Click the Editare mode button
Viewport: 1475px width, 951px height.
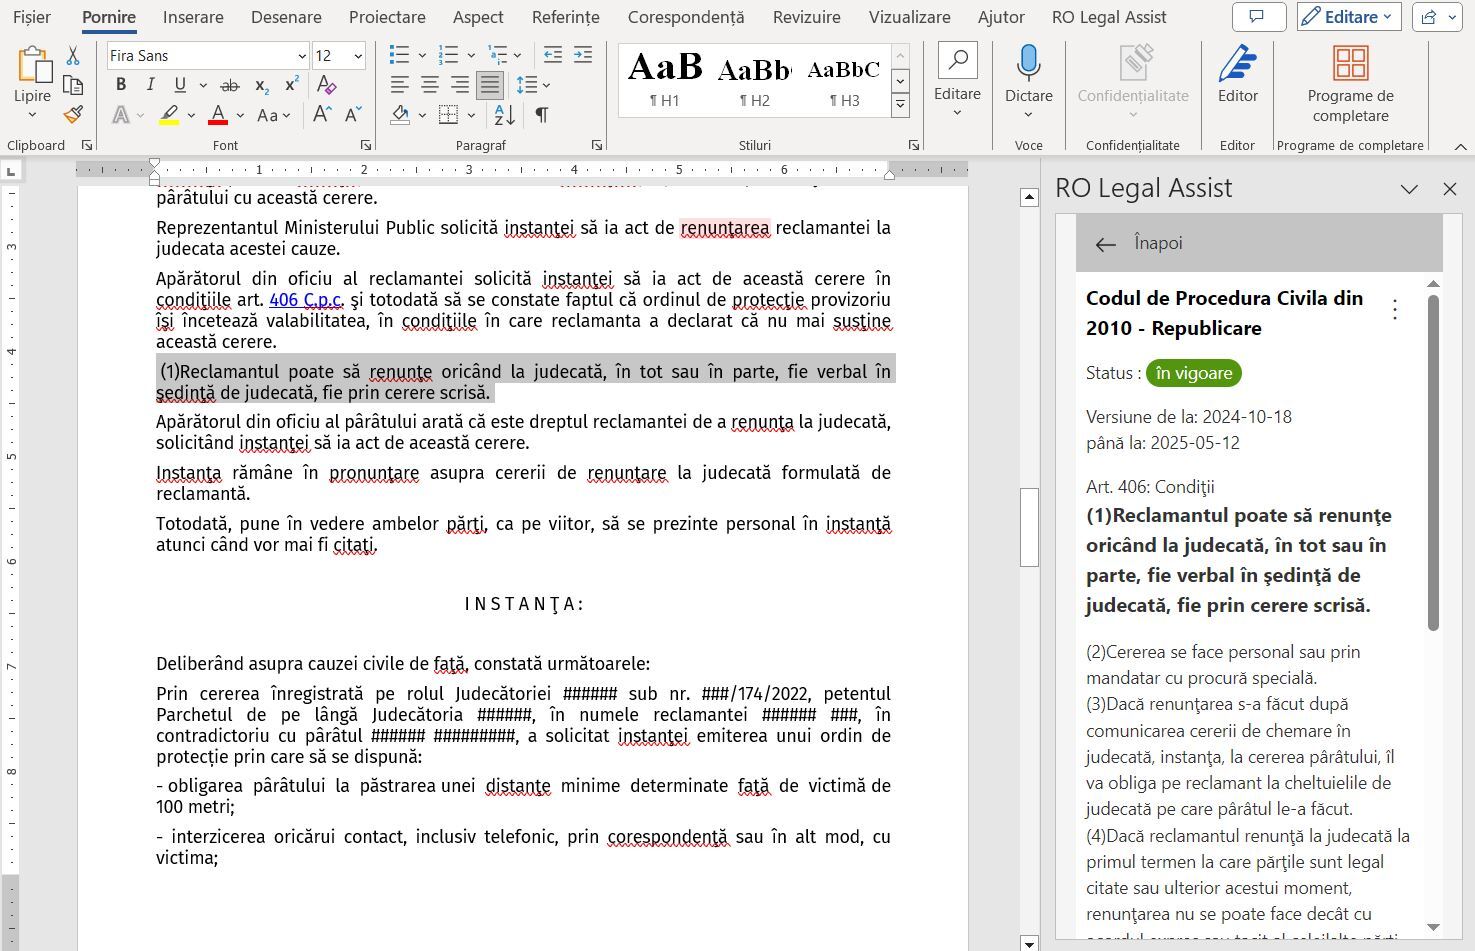1349,17
